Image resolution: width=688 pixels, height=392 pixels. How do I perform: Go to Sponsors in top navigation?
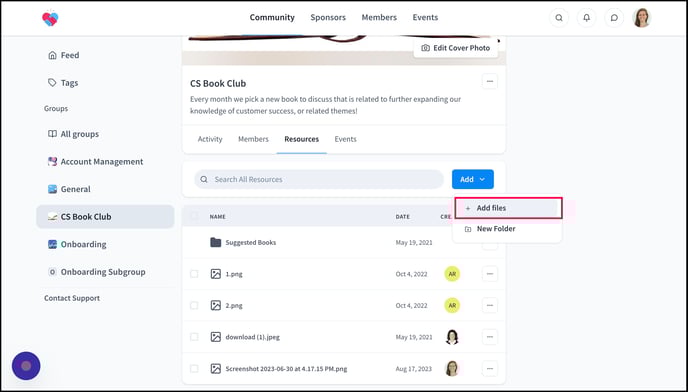(328, 18)
